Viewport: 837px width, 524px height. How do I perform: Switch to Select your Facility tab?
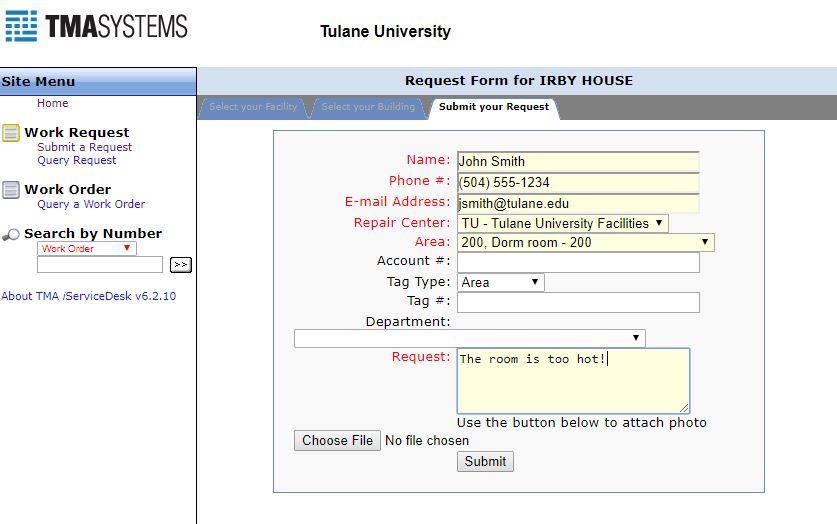[x=252, y=107]
